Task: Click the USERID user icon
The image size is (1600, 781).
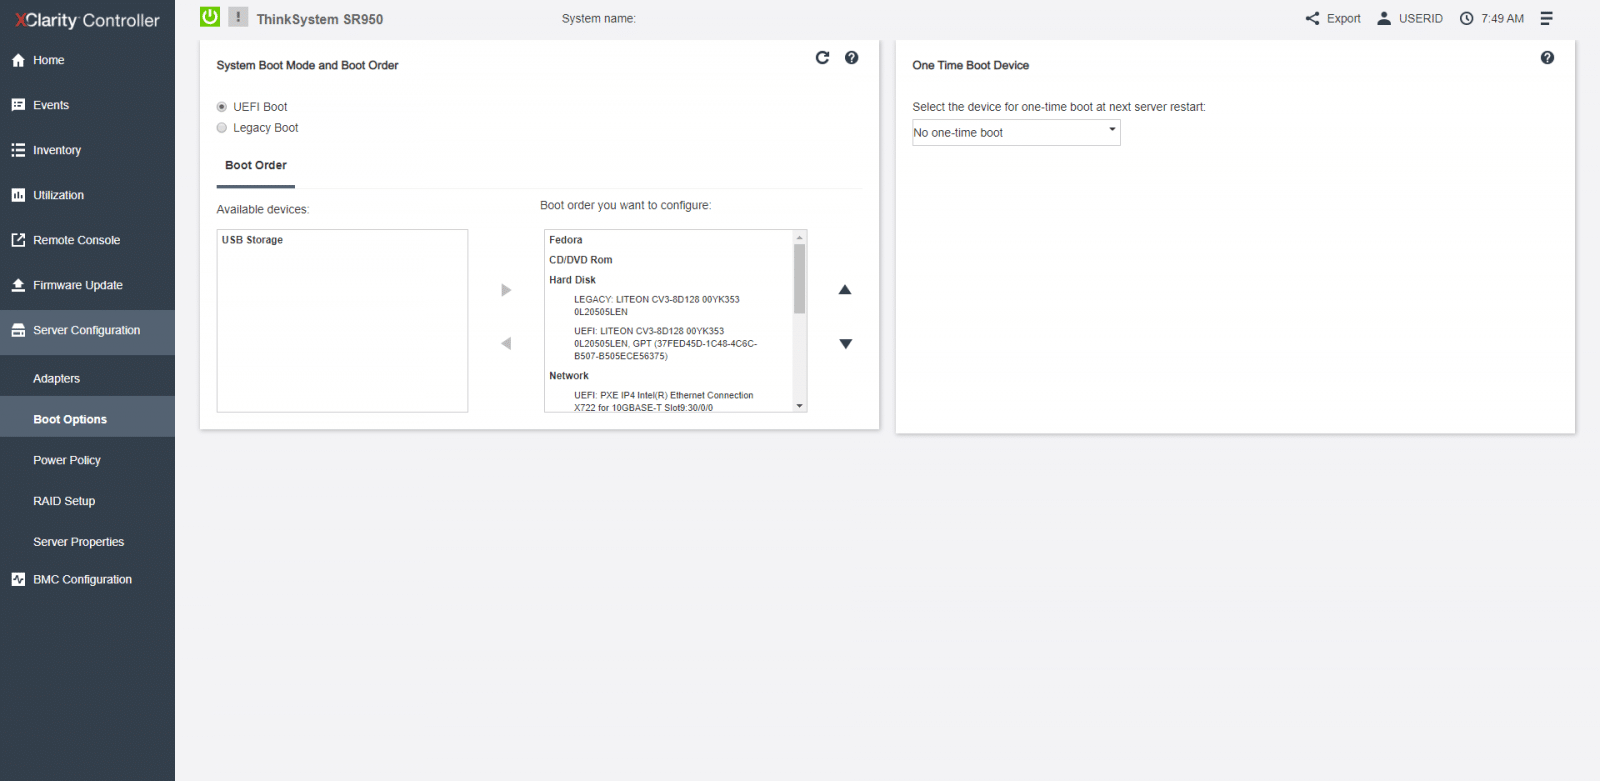Action: click(1384, 18)
